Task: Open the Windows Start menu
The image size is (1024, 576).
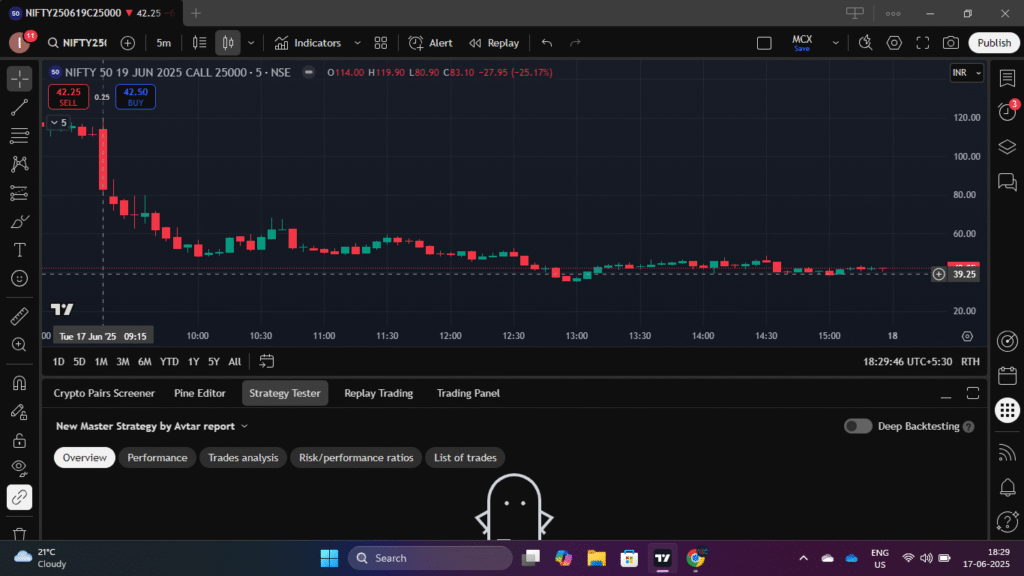Action: (x=329, y=558)
